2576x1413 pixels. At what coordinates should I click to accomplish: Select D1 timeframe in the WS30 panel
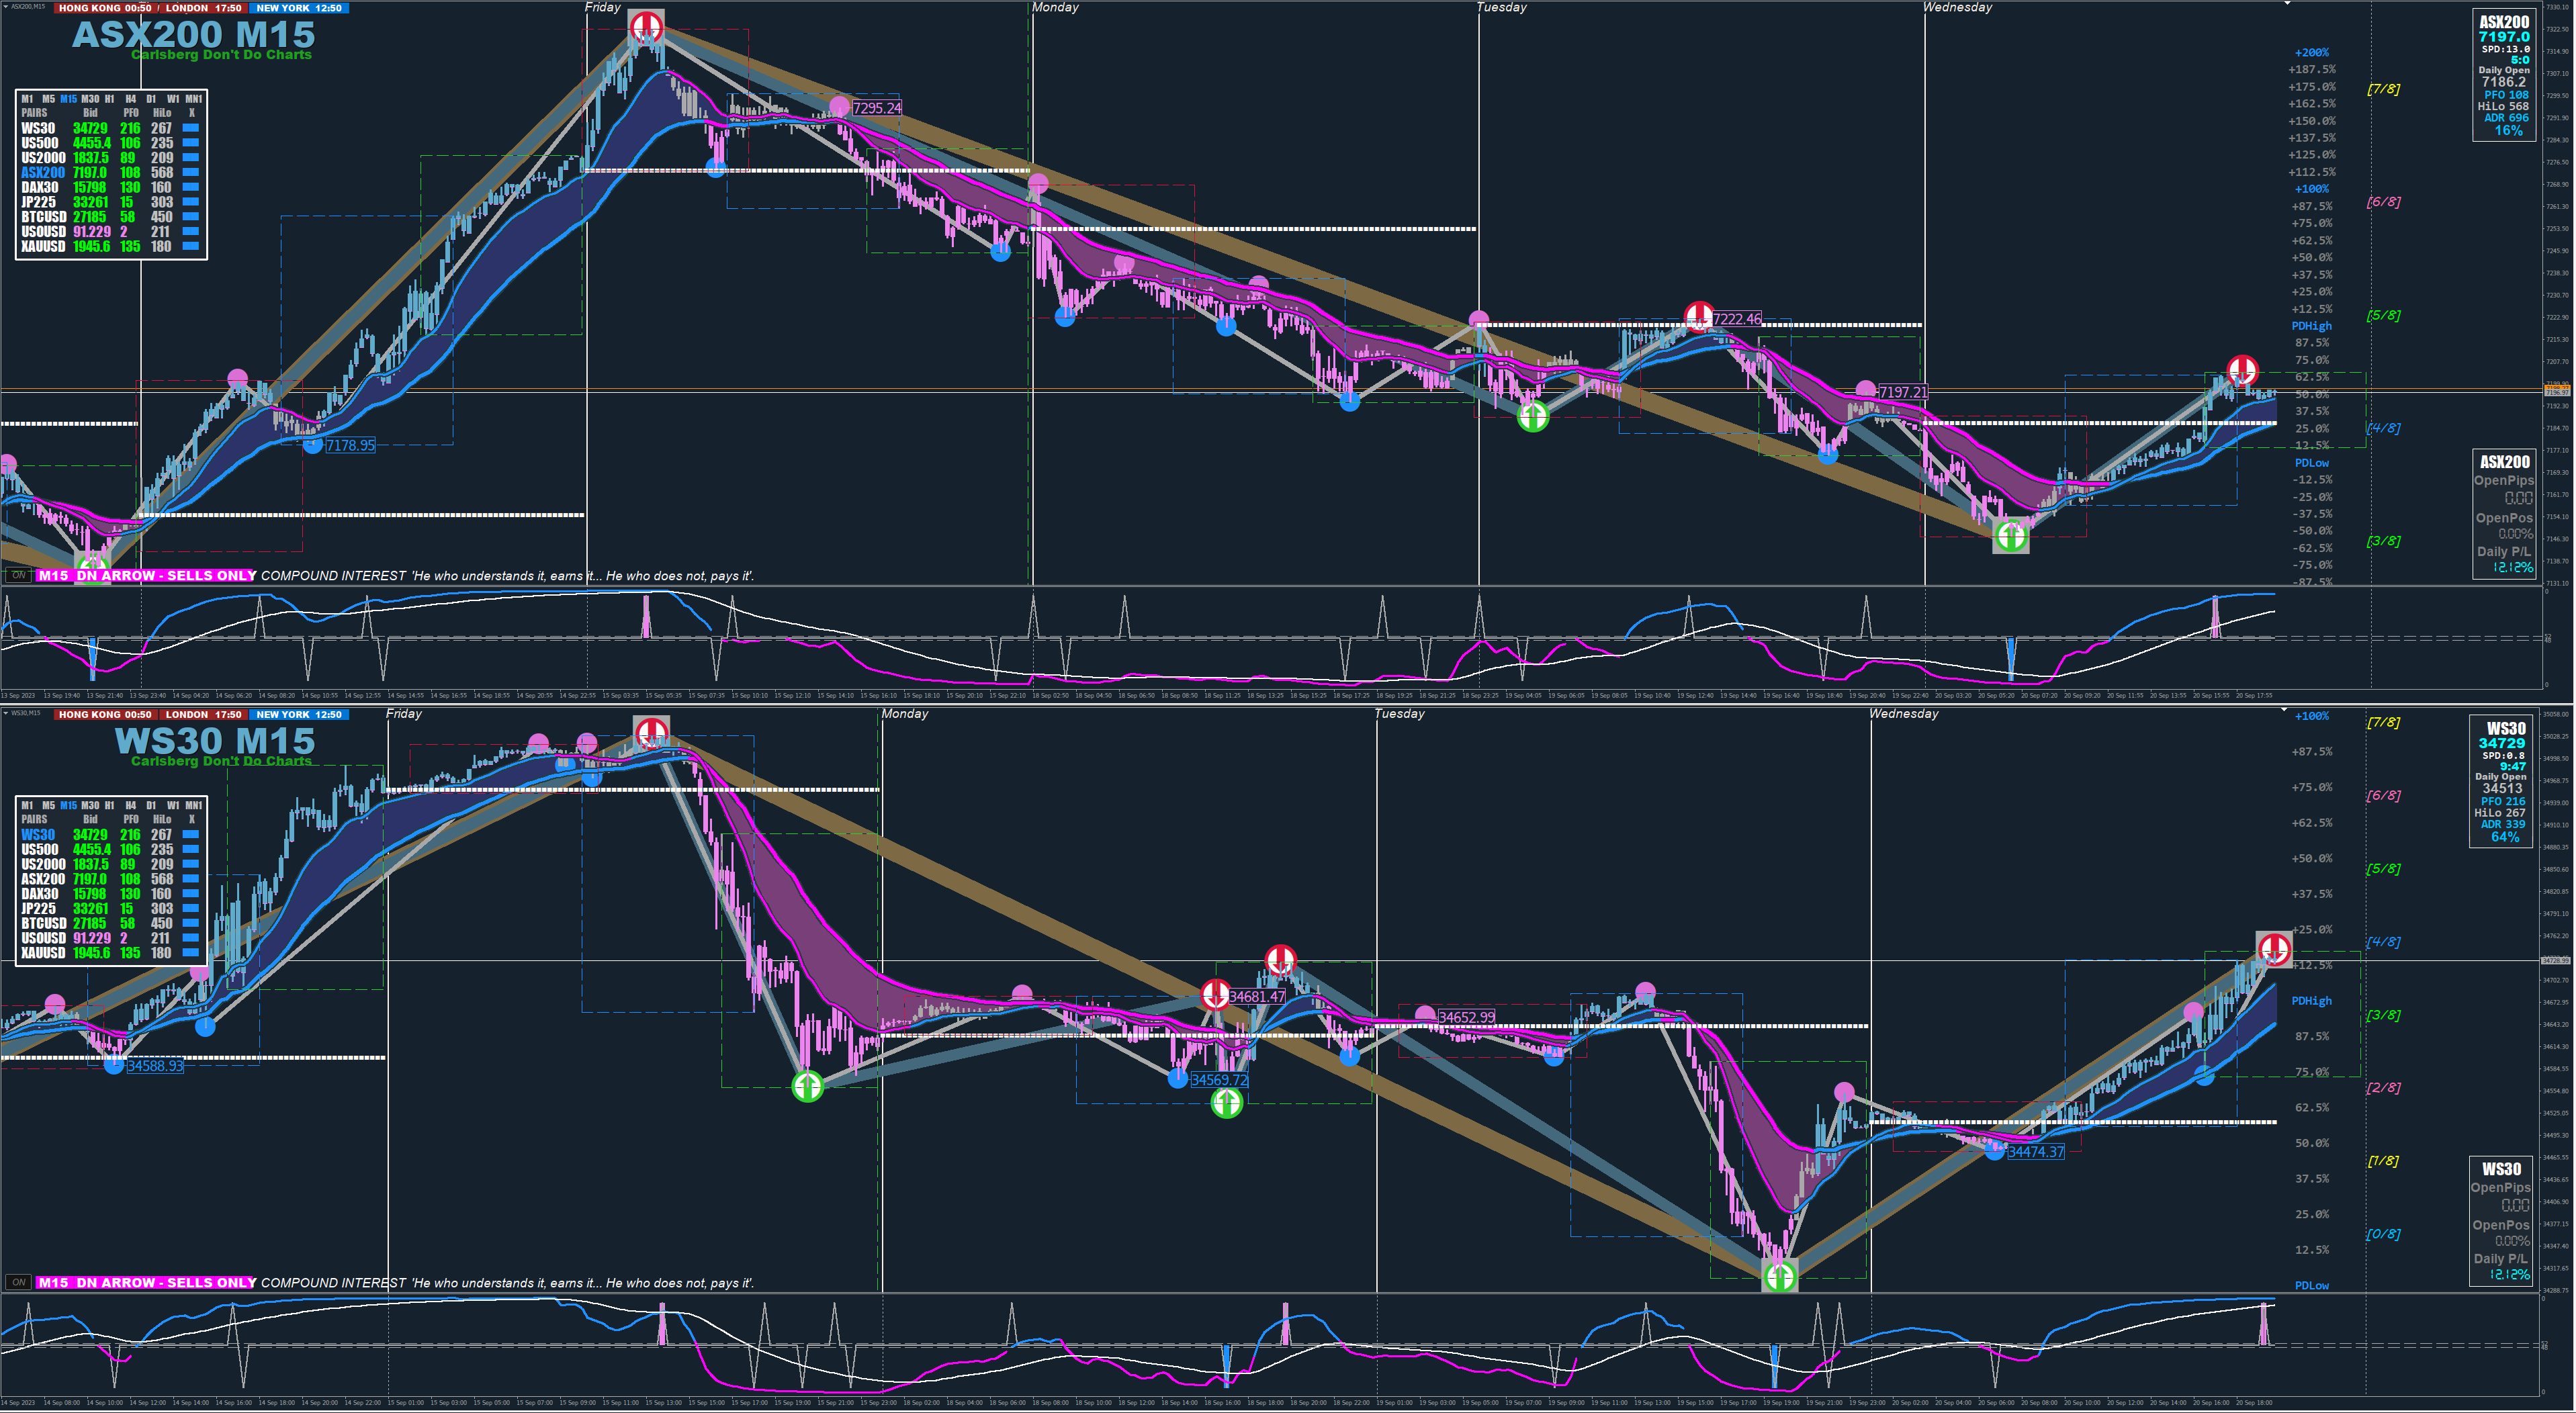click(151, 805)
